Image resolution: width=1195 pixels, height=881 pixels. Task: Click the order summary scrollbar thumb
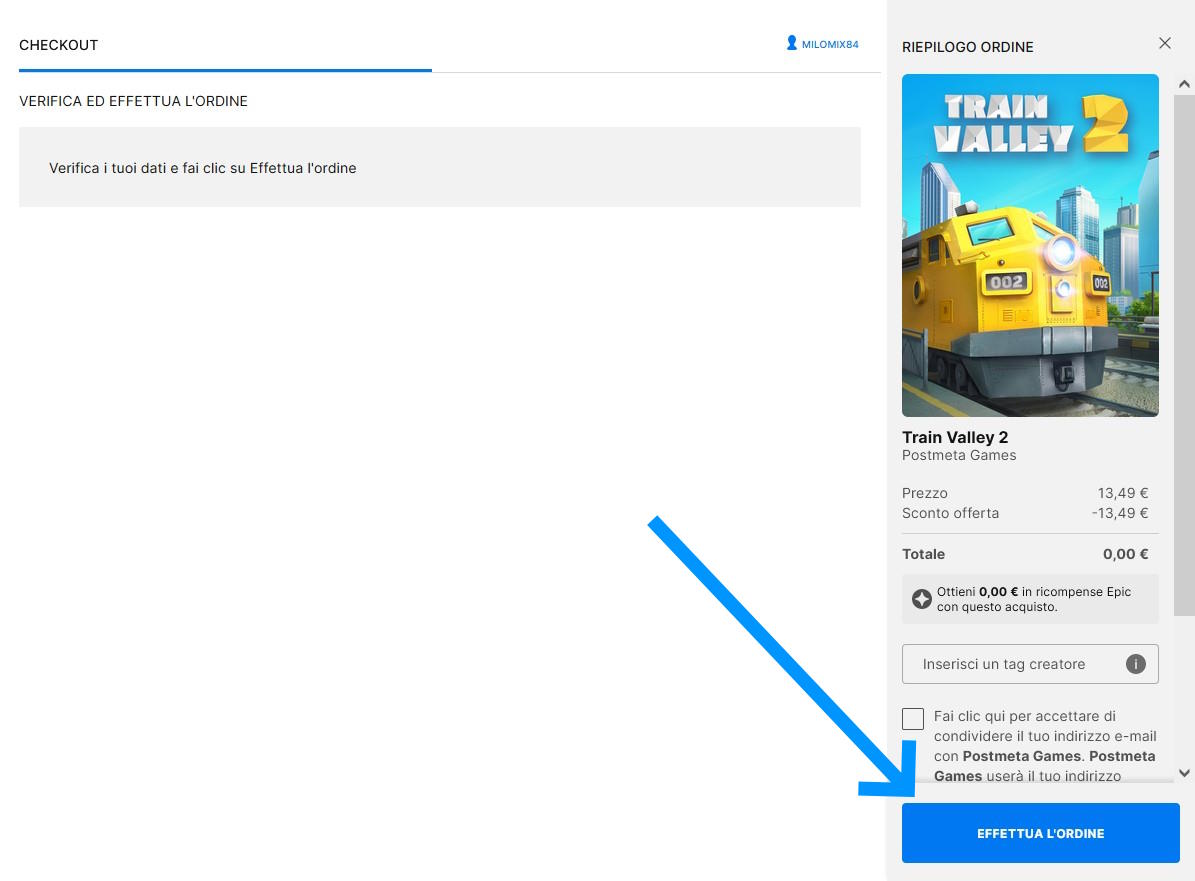point(1185,400)
